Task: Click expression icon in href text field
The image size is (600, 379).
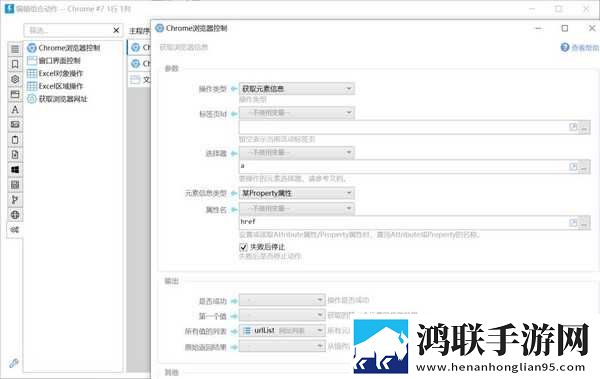Action: (573, 222)
